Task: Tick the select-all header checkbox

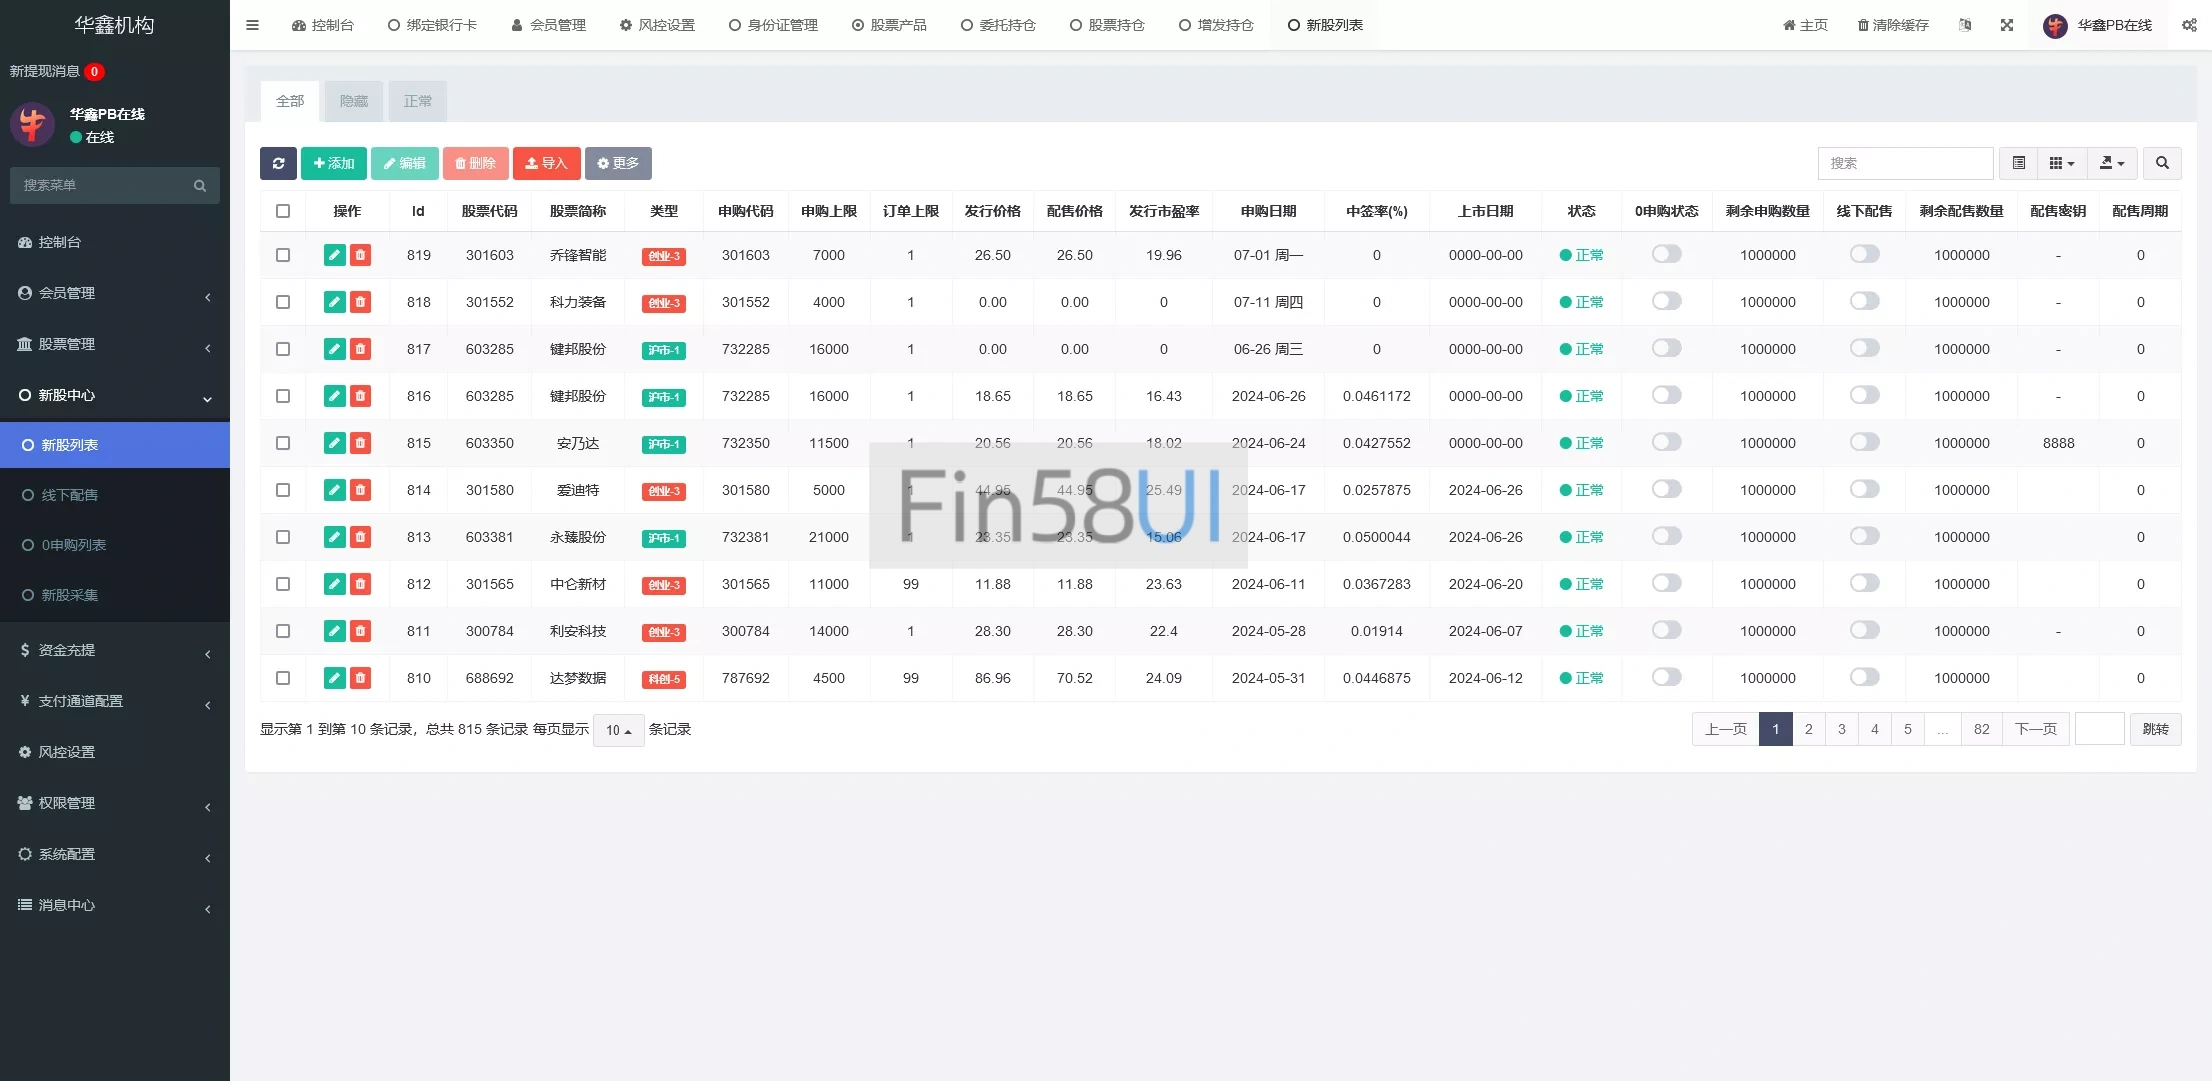Action: coord(283,211)
